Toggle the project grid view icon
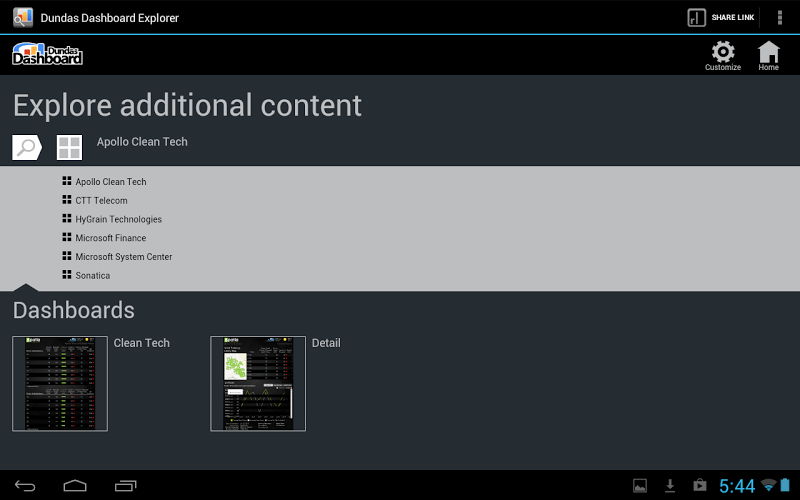This screenshot has width=800, height=500. click(x=69, y=147)
